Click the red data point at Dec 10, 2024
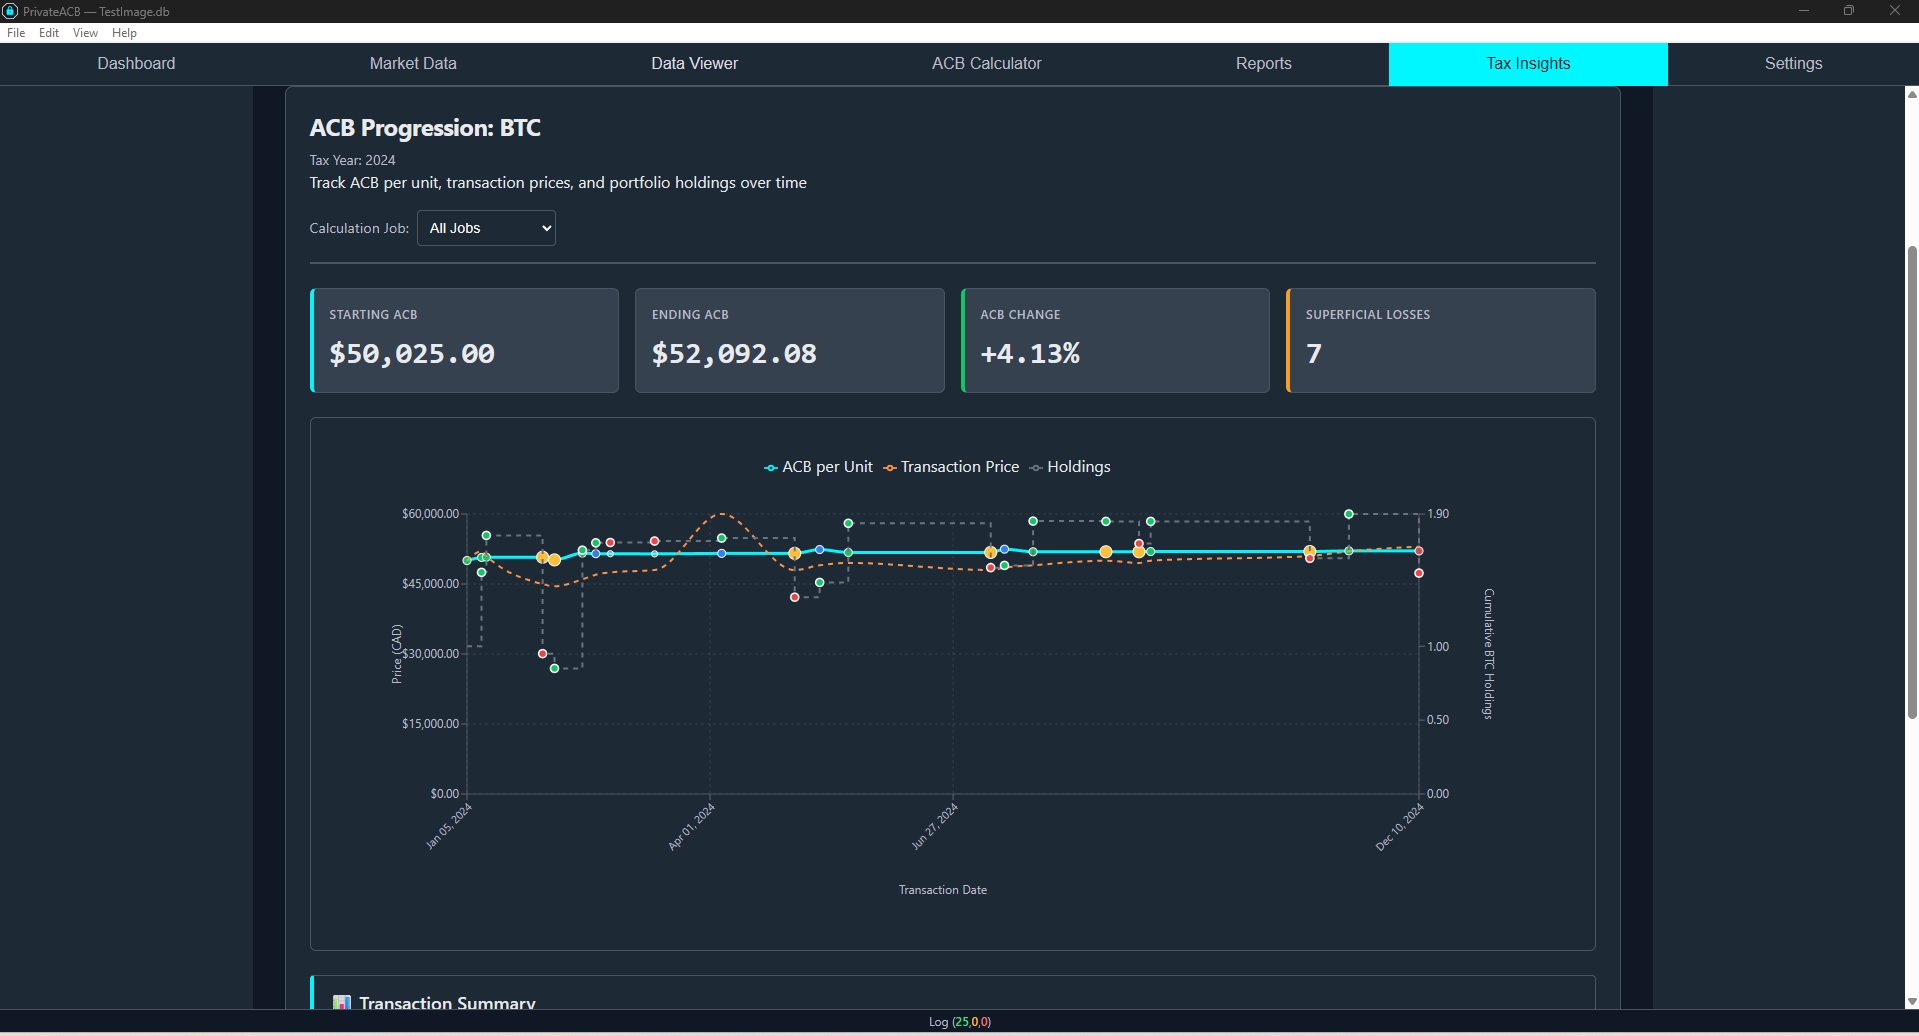The width and height of the screenshot is (1919, 1036). point(1418,573)
